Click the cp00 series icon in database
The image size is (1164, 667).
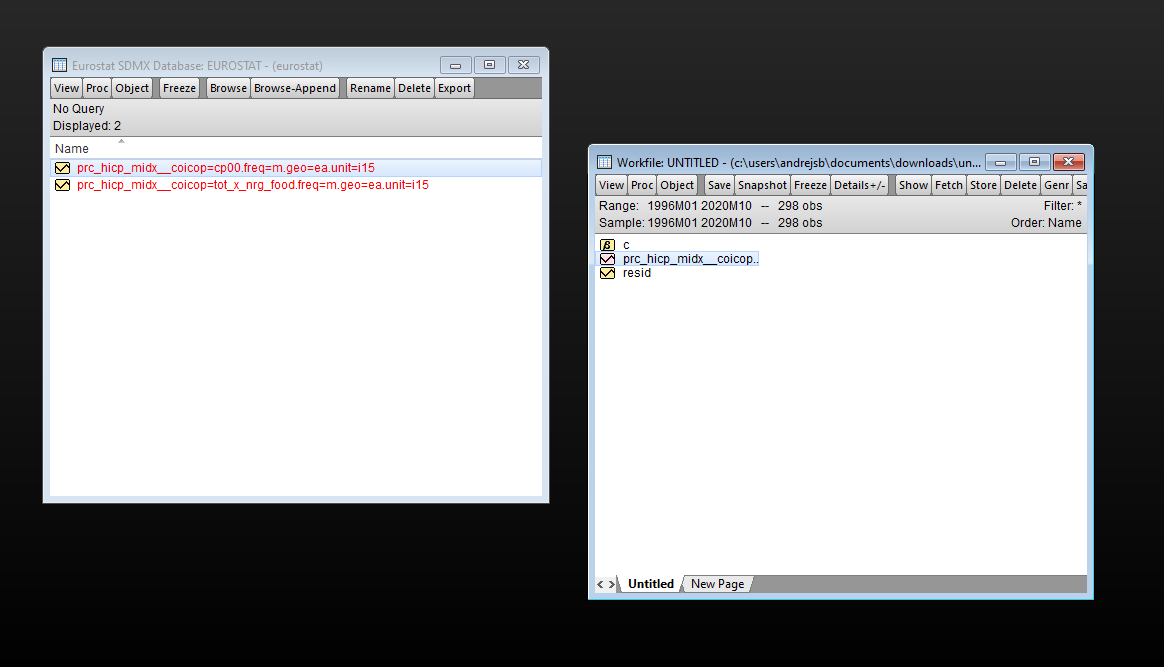pyautogui.click(x=62, y=168)
